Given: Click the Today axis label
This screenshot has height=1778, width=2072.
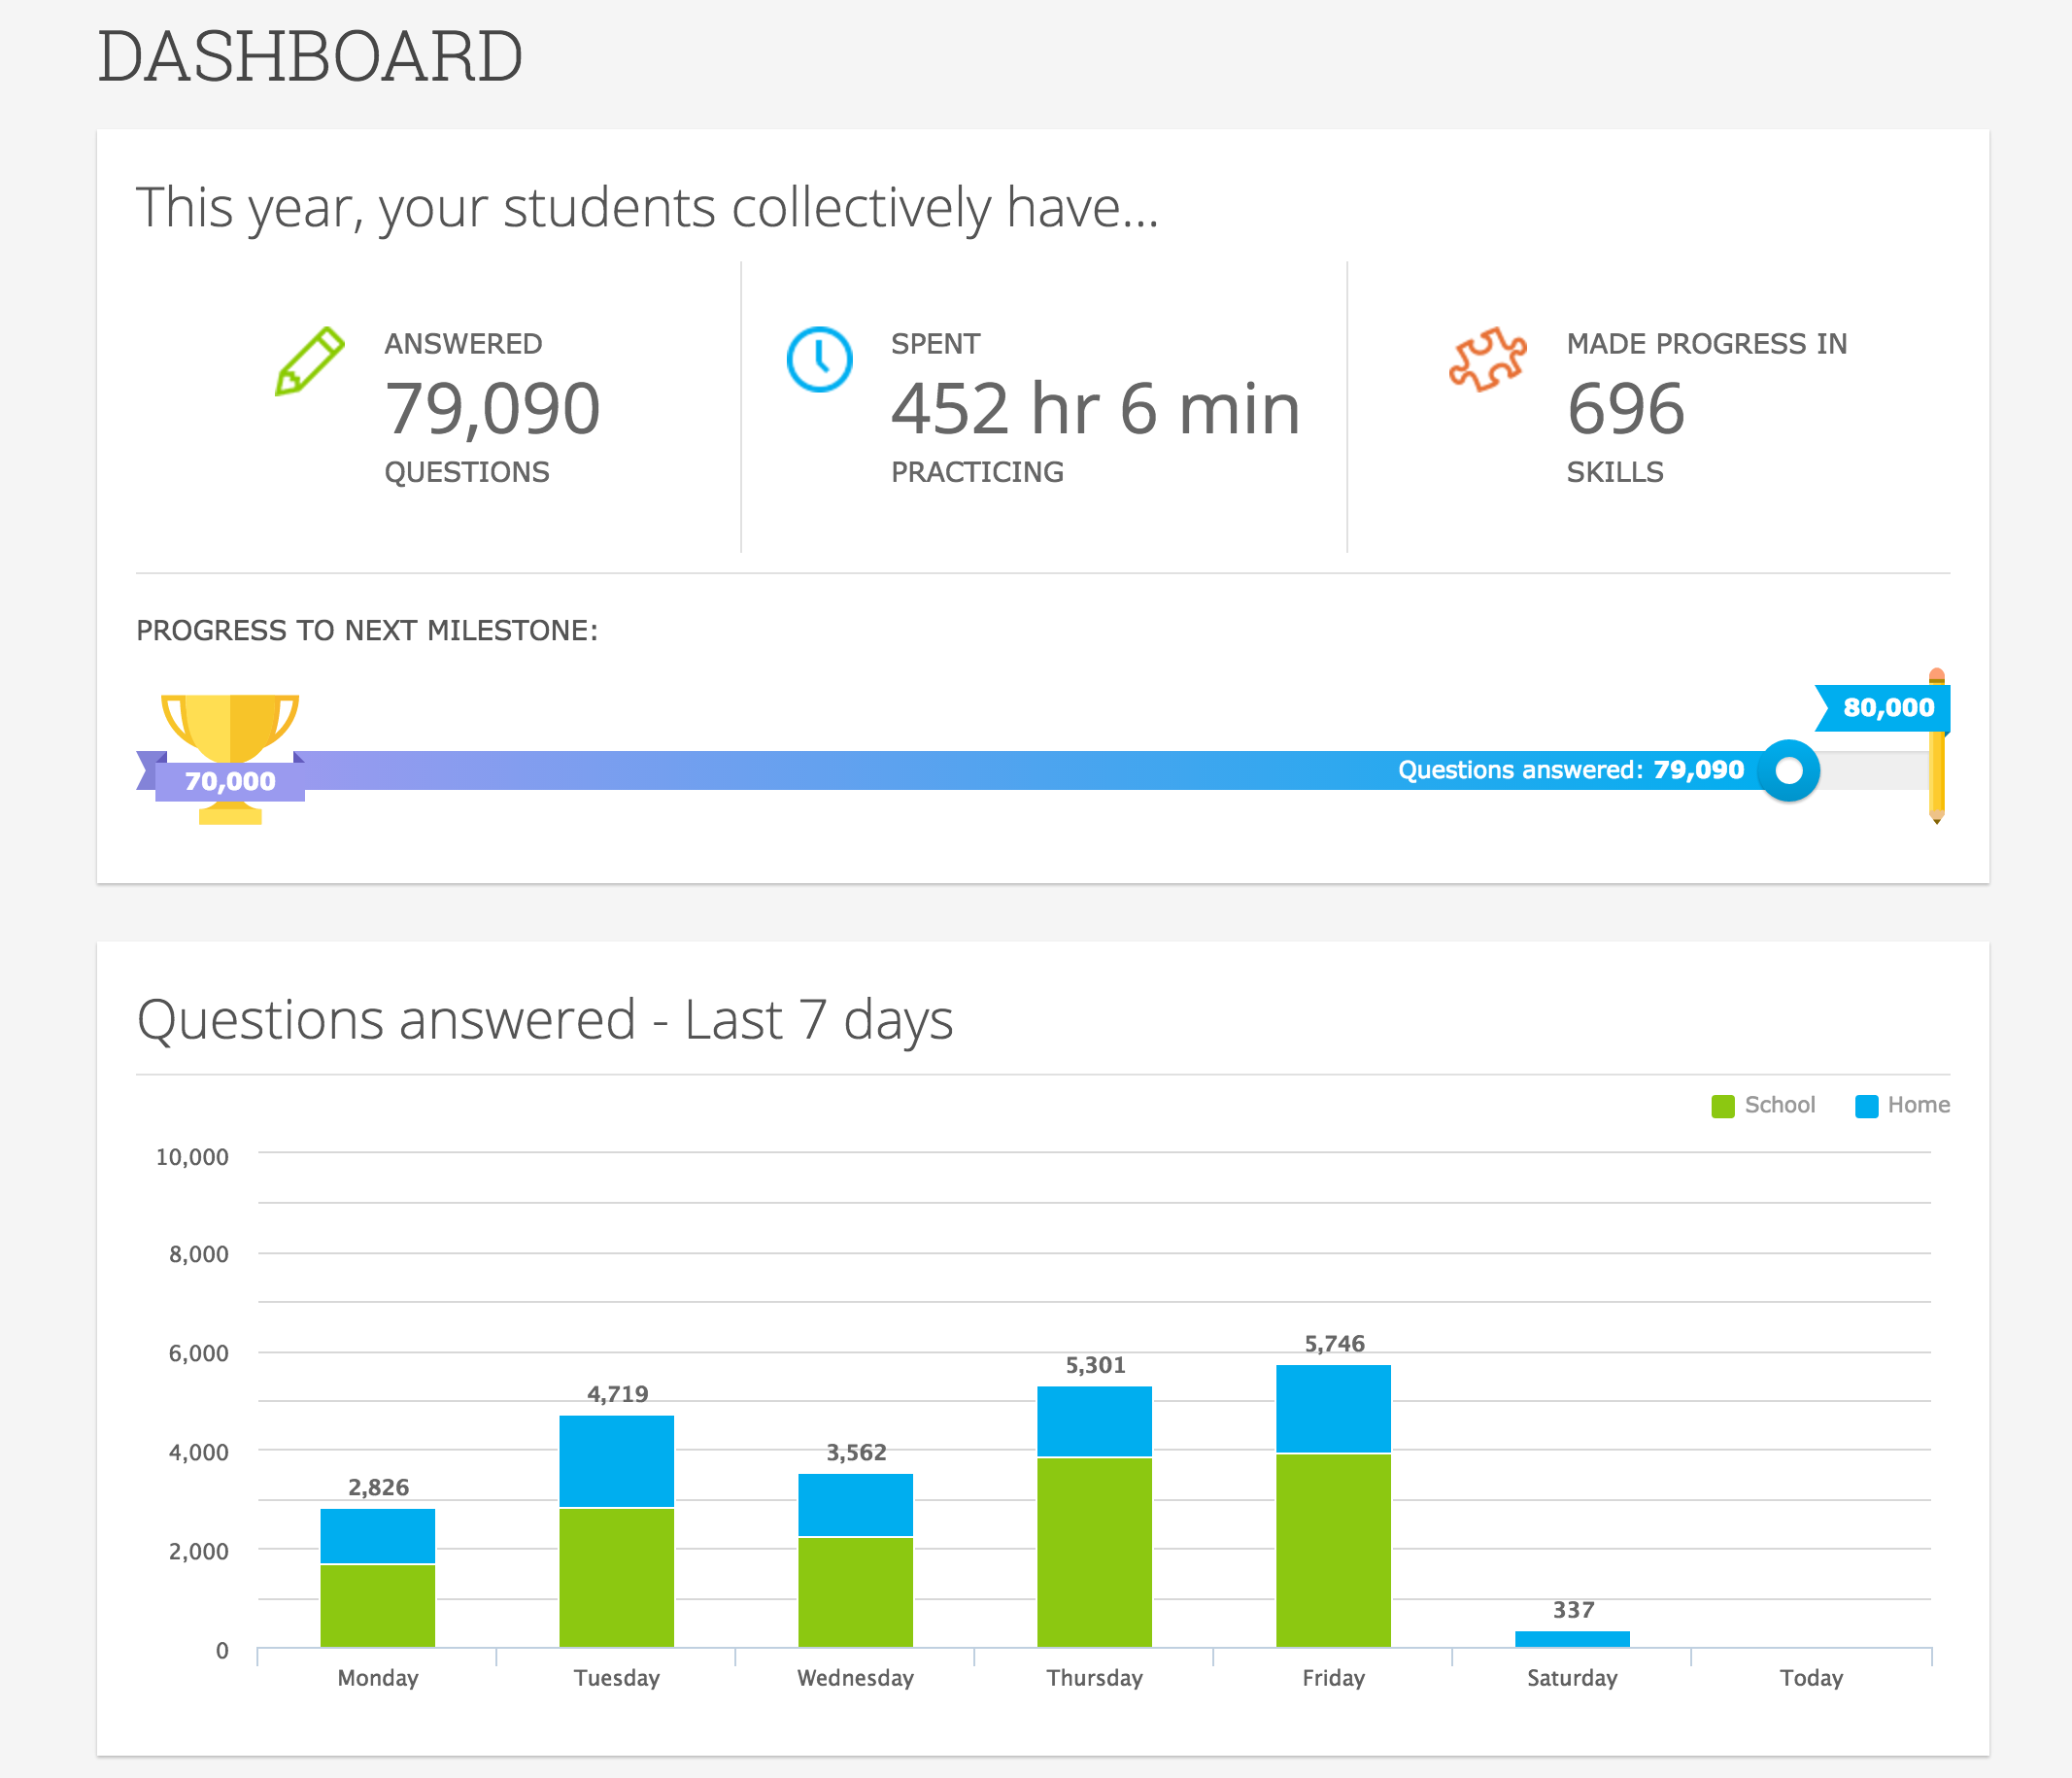Looking at the screenshot, I should 1810,1678.
